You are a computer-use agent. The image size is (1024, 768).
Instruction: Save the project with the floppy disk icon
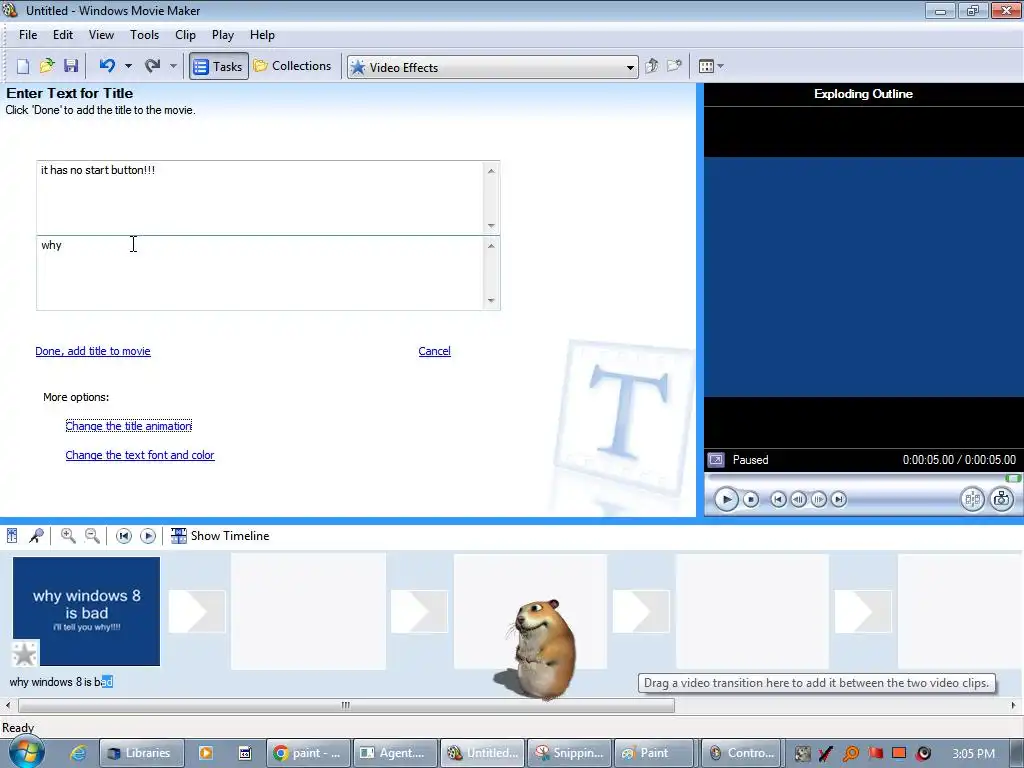click(71, 66)
